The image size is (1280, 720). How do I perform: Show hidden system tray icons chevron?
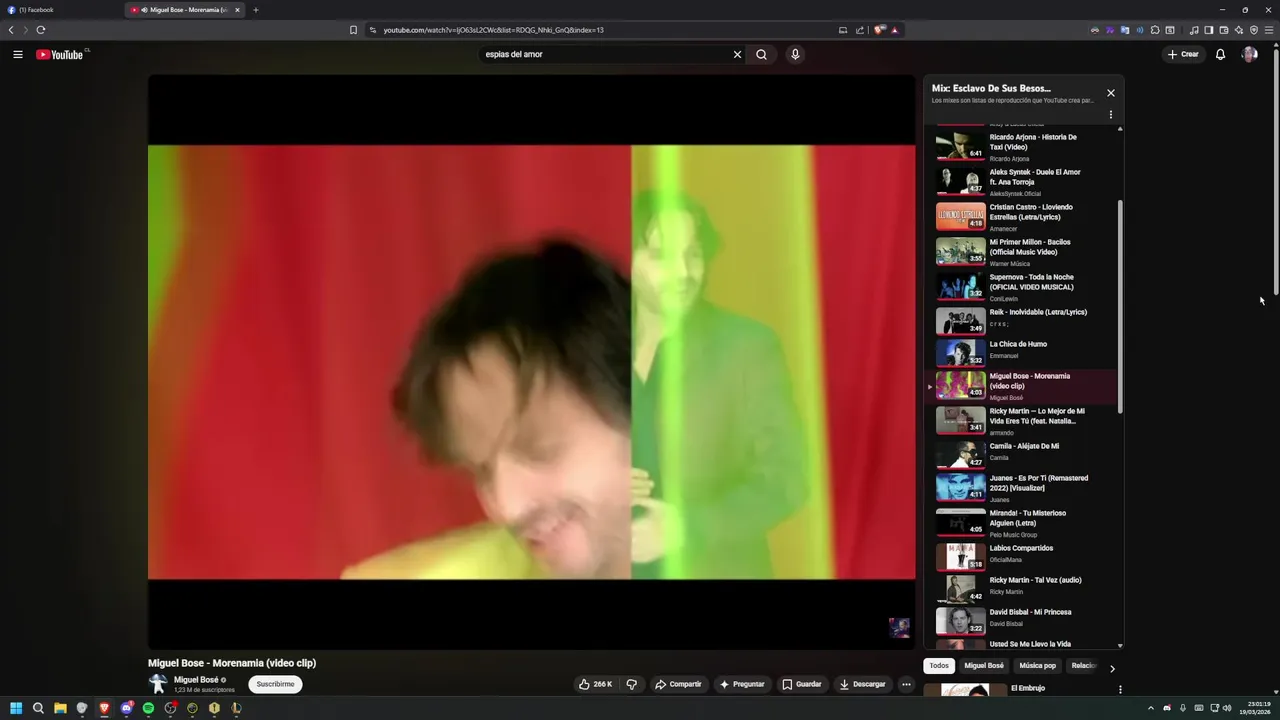click(1150, 708)
